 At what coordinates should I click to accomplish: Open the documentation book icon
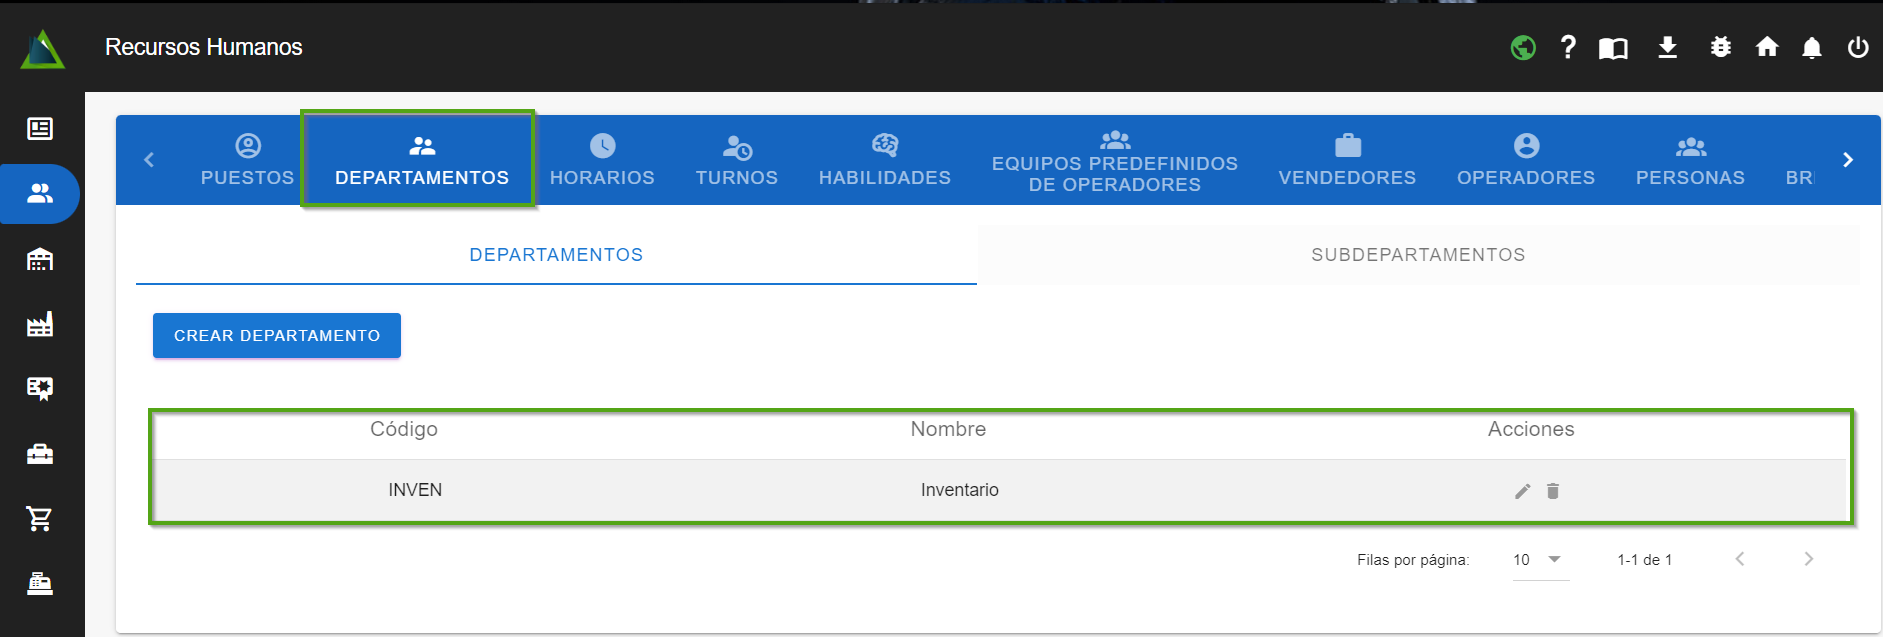point(1613,48)
